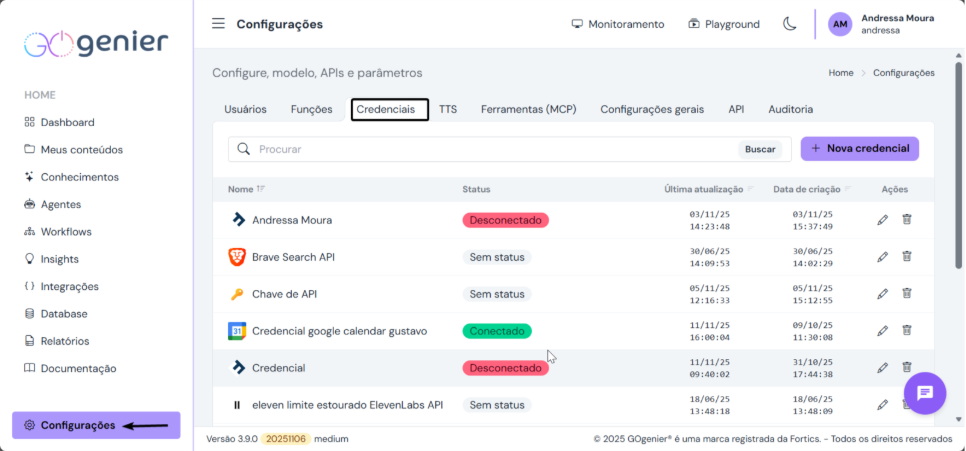Open Integrações in sidebar

click(x=61, y=286)
